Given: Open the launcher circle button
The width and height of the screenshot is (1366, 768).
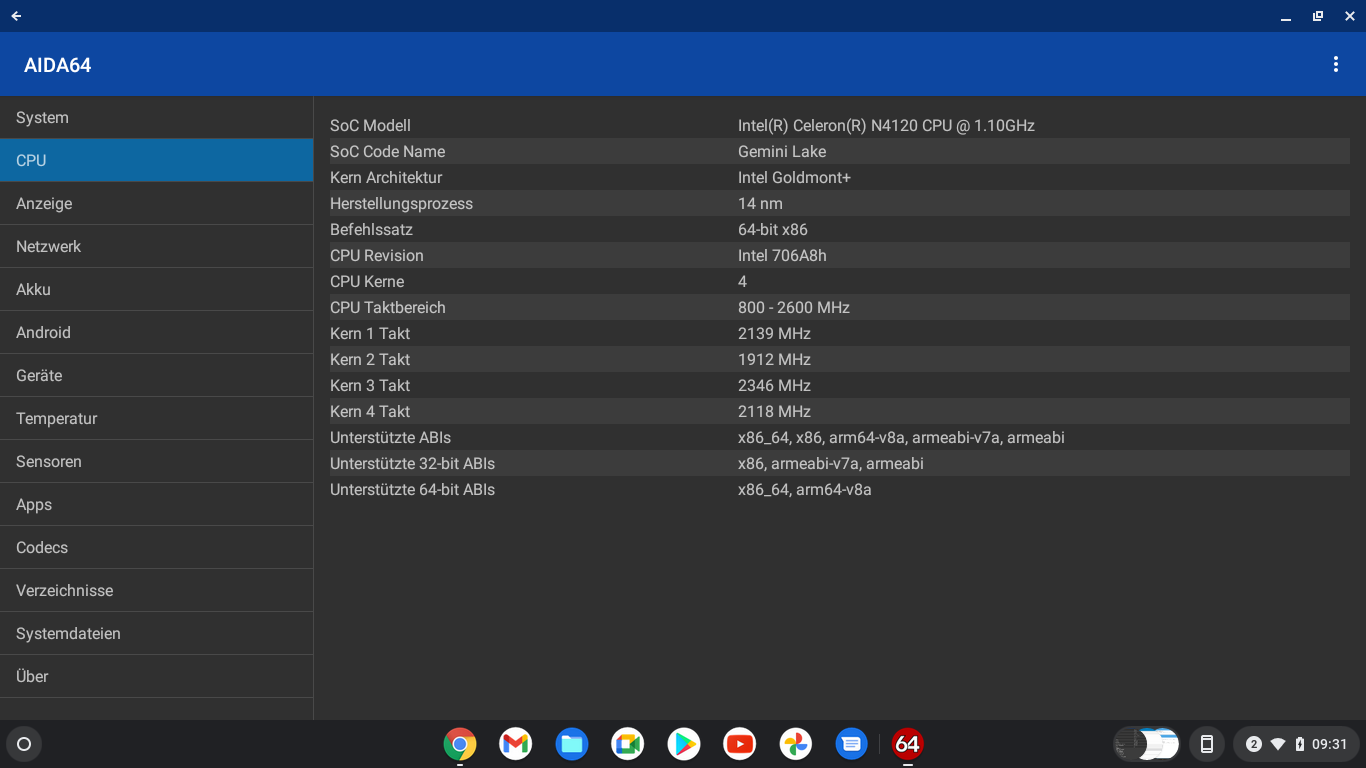Looking at the screenshot, I should pos(24,744).
